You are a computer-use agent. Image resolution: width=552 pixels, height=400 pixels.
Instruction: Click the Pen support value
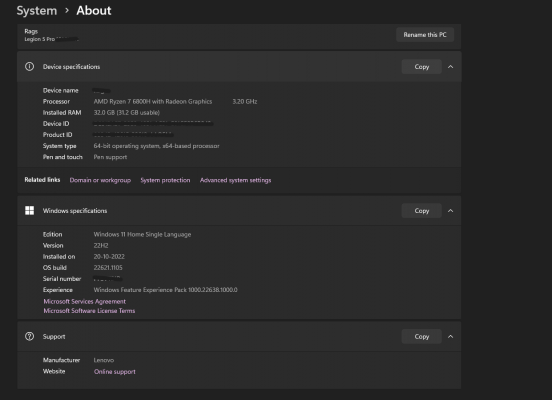click(x=110, y=157)
